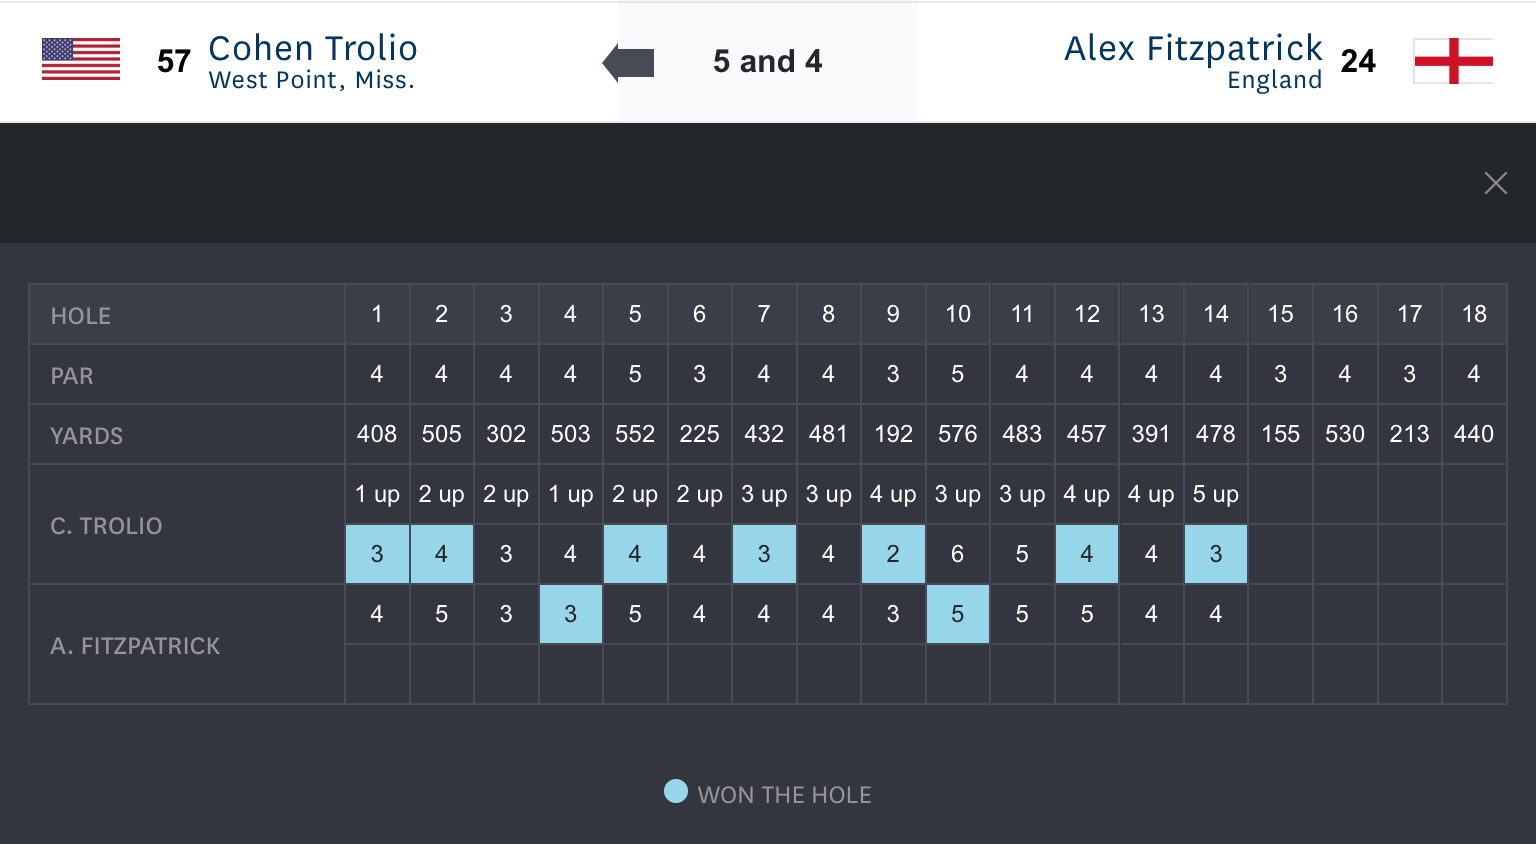Select hole 1 column header
Image resolution: width=1536 pixels, height=844 pixels.
click(377, 314)
